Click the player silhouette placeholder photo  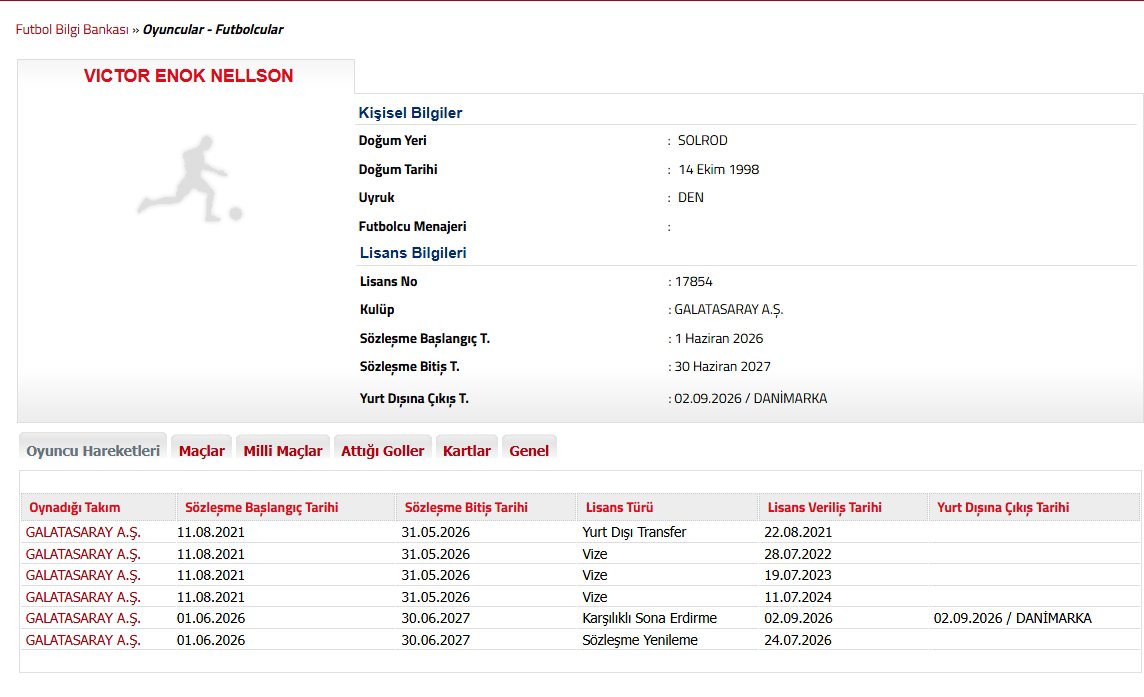190,179
